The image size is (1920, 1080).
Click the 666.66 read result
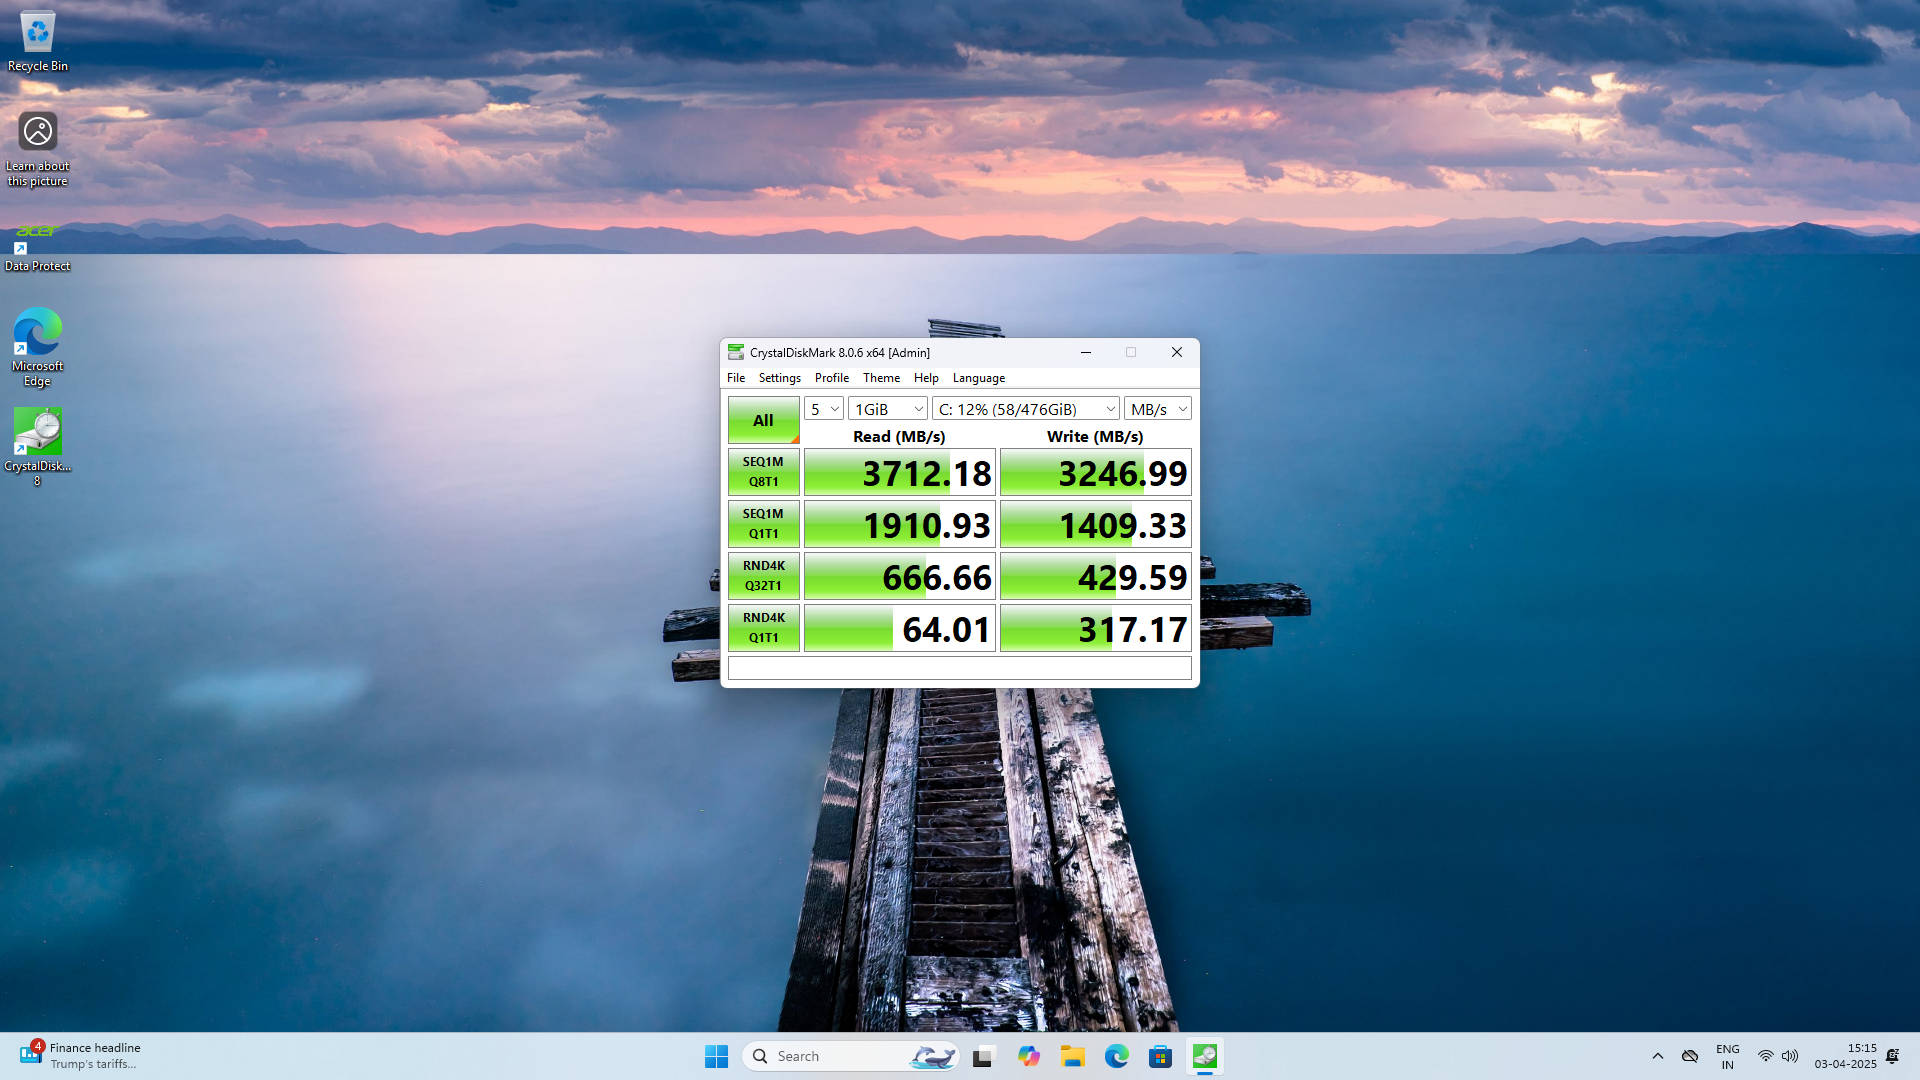(900, 576)
